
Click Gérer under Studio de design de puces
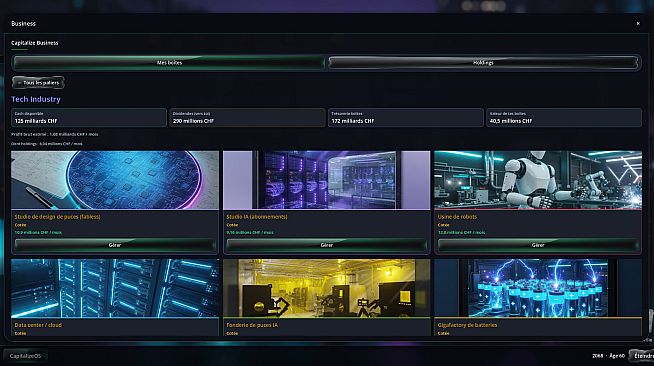[115, 245]
